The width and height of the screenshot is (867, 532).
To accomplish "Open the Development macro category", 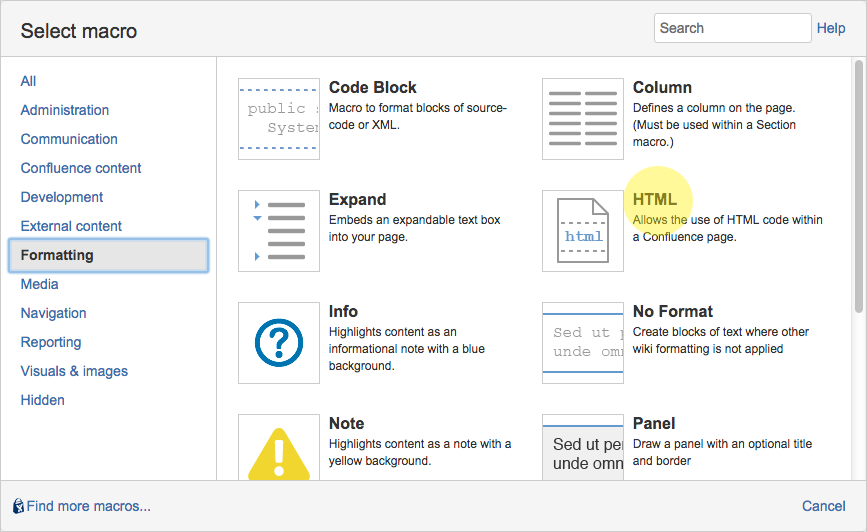I will 62,197.
